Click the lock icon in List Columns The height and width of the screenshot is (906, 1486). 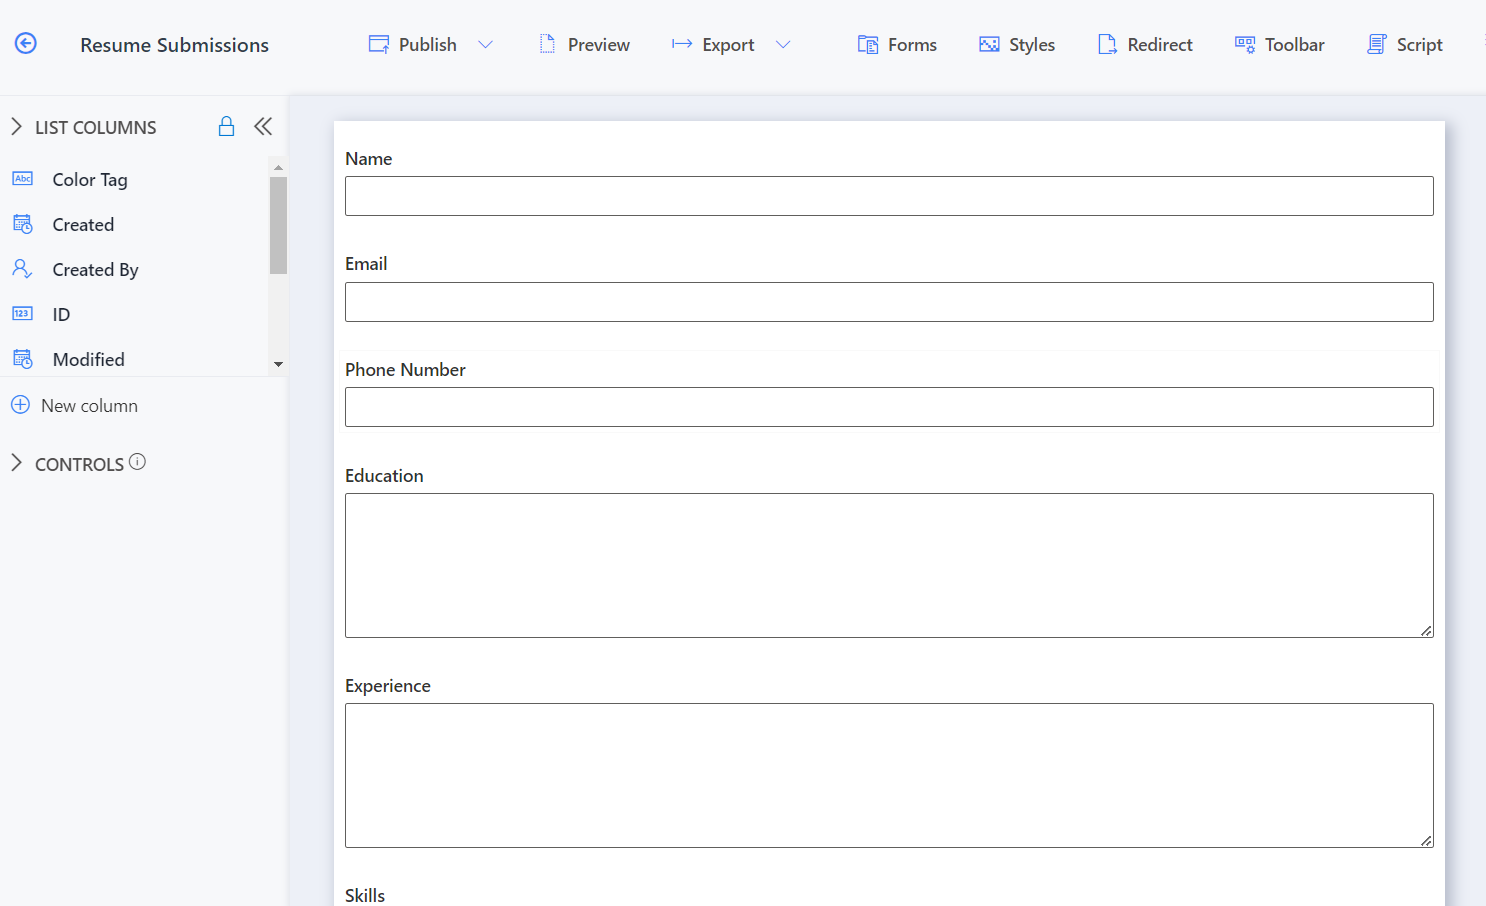(x=227, y=126)
